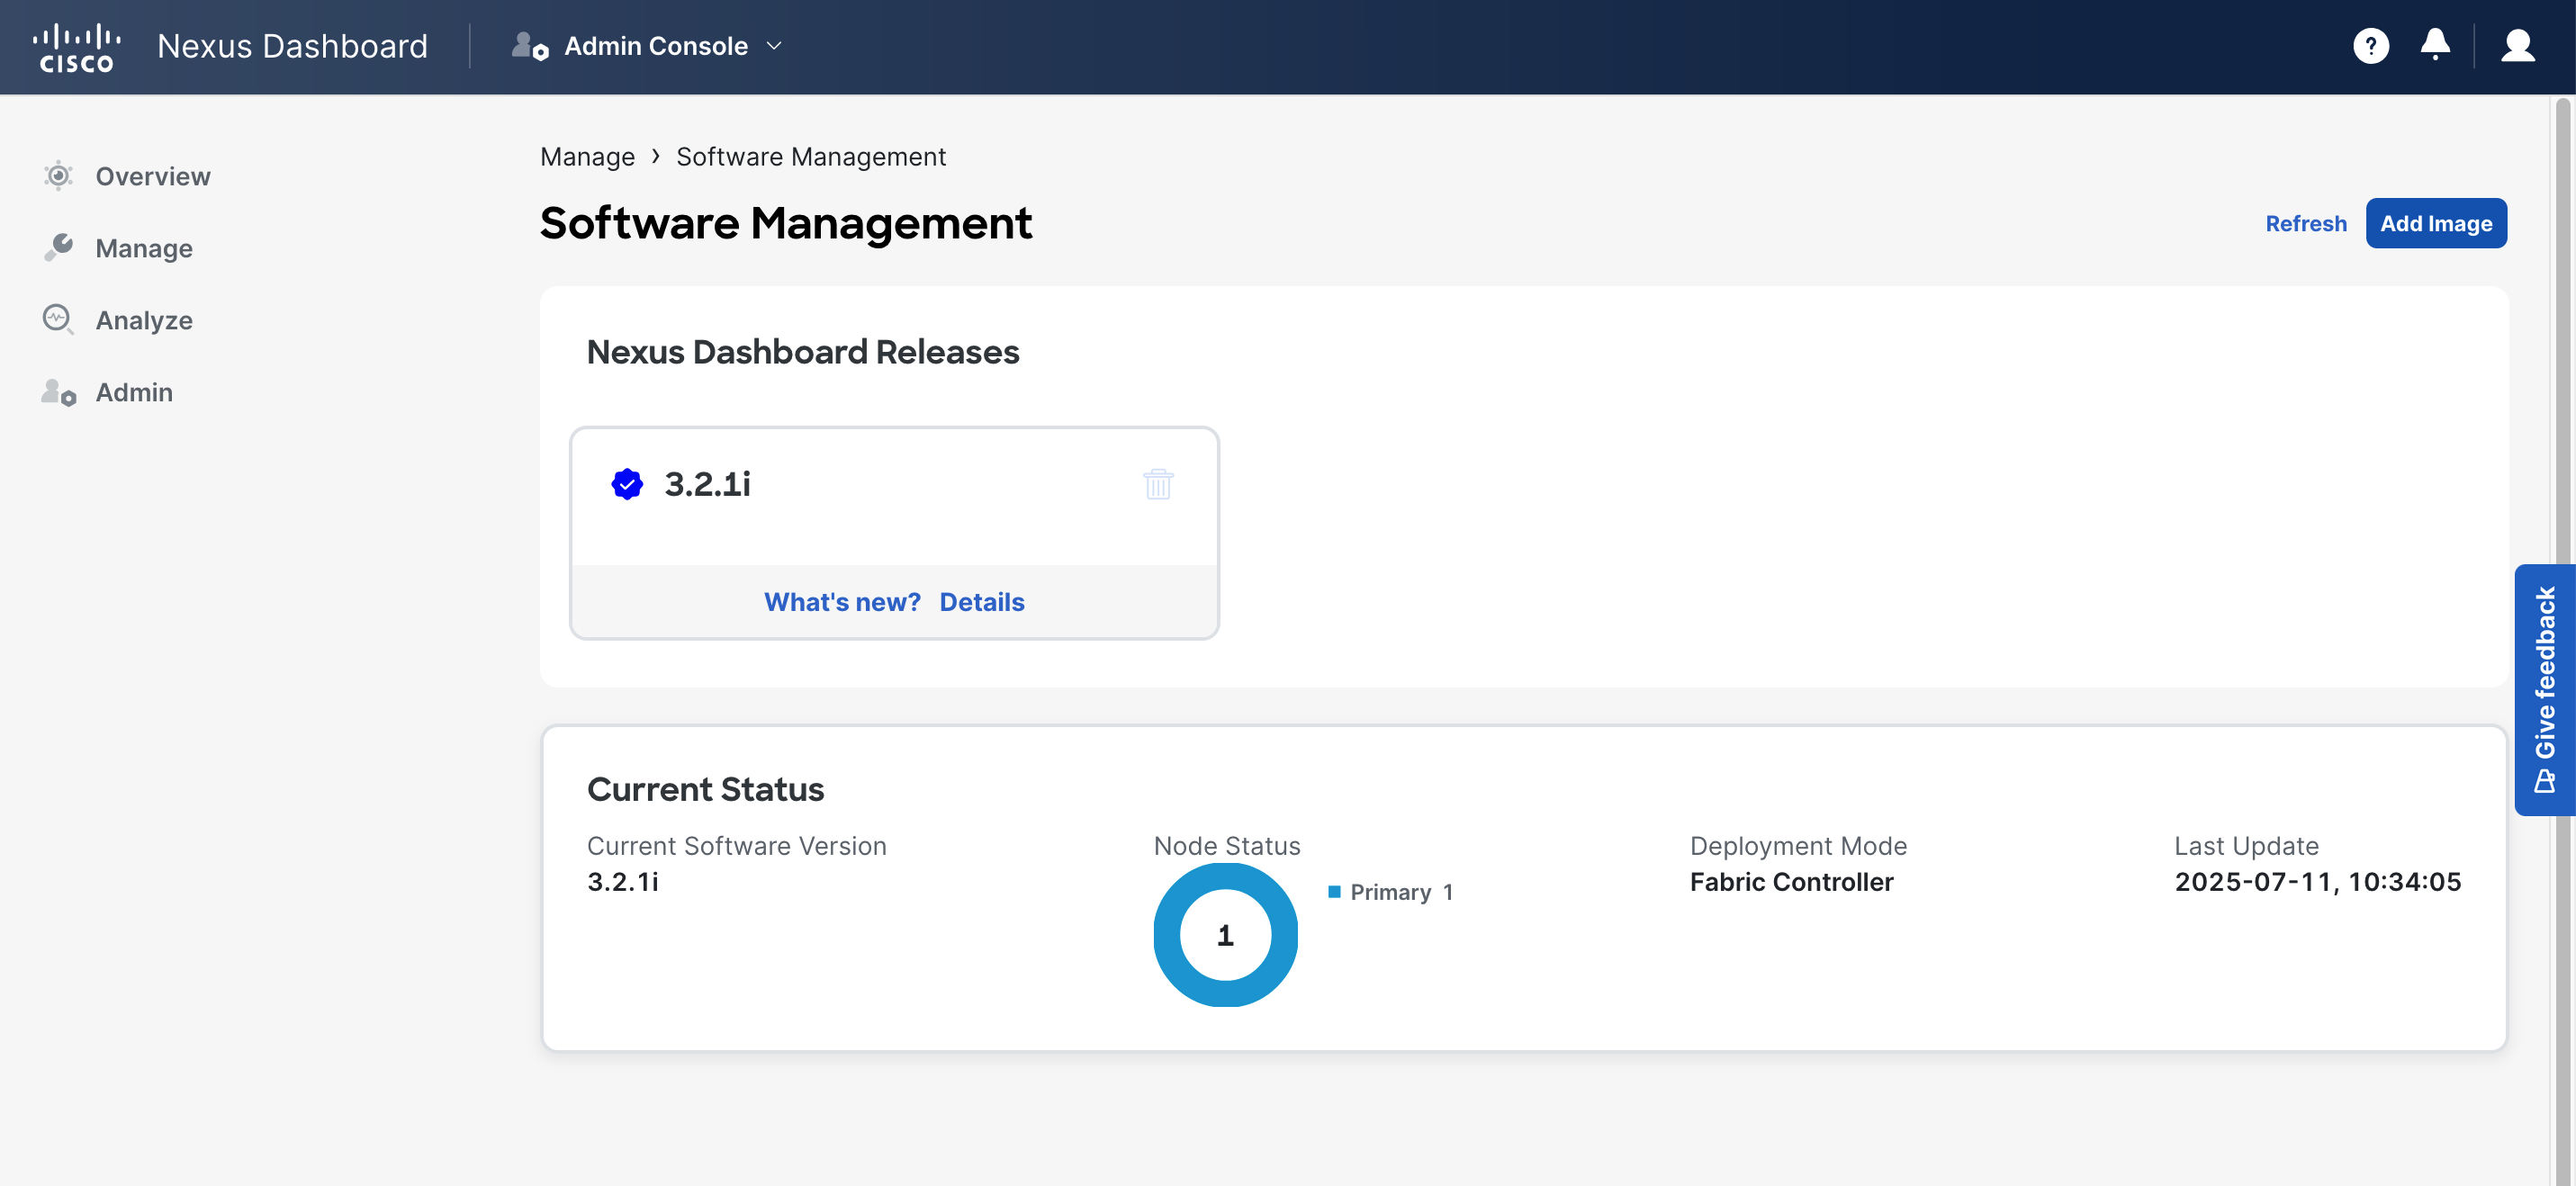The width and height of the screenshot is (2576, 1186).
Task: Click the Primary 1 legend label
Action: [x=1401, y=892]
